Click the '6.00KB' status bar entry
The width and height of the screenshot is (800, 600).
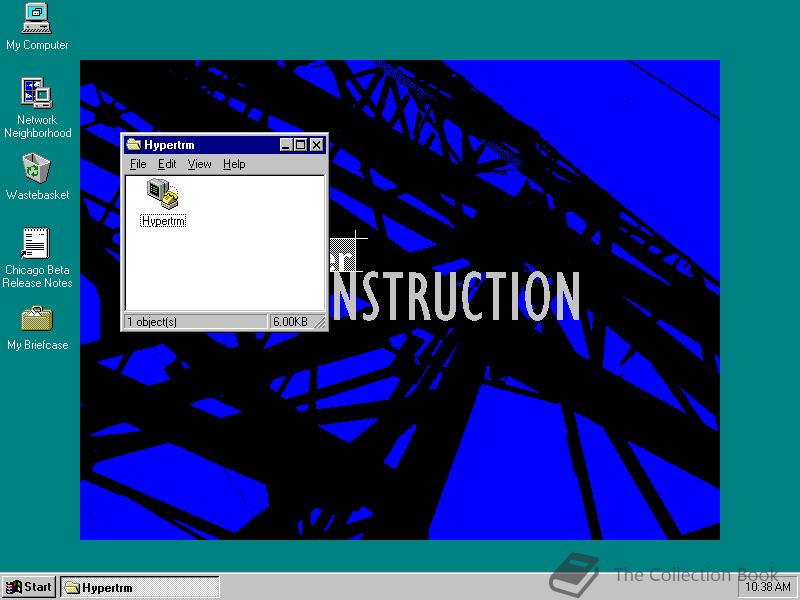tap(290, 322)
